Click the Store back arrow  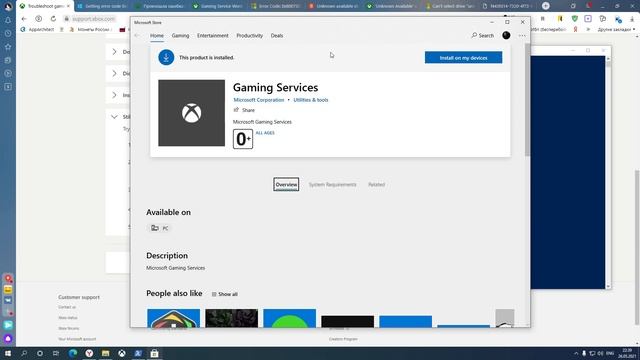point(137,36)
